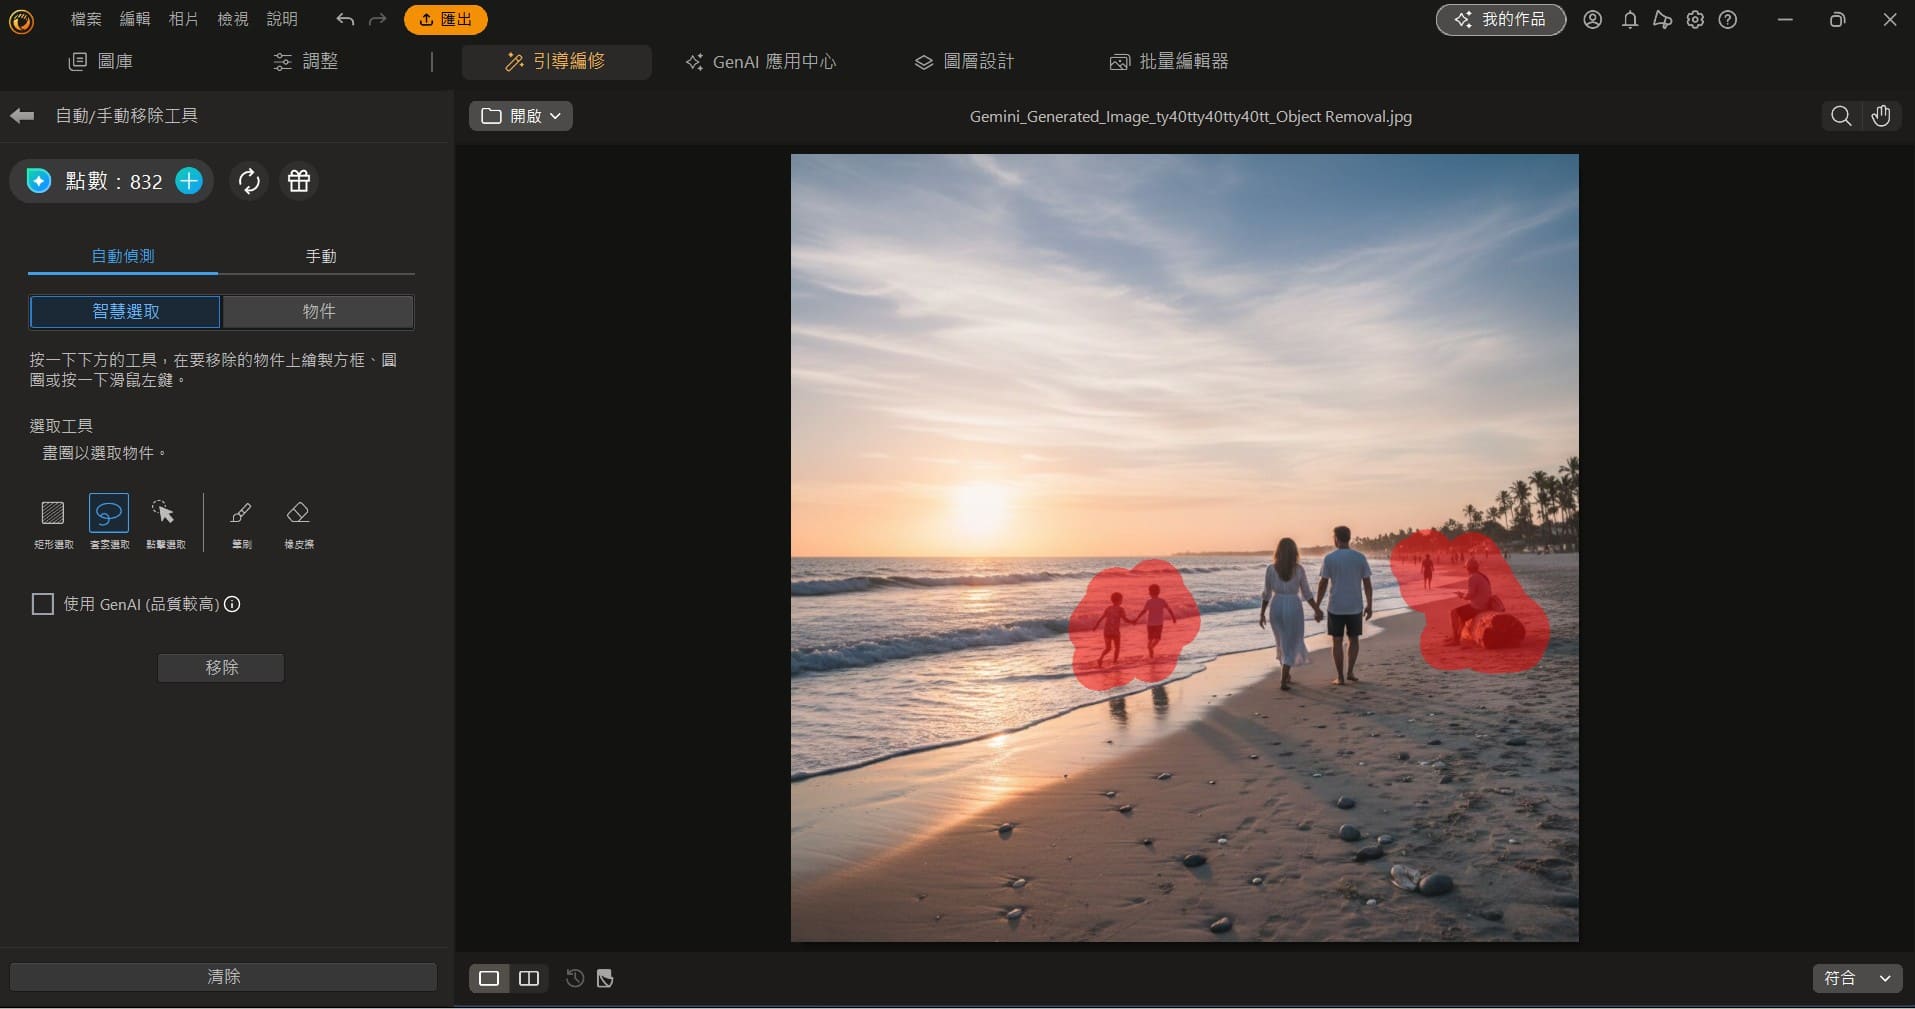Open the history clock icon
Viewport: 1915px width, 1009px height.
tap(575, 978)
